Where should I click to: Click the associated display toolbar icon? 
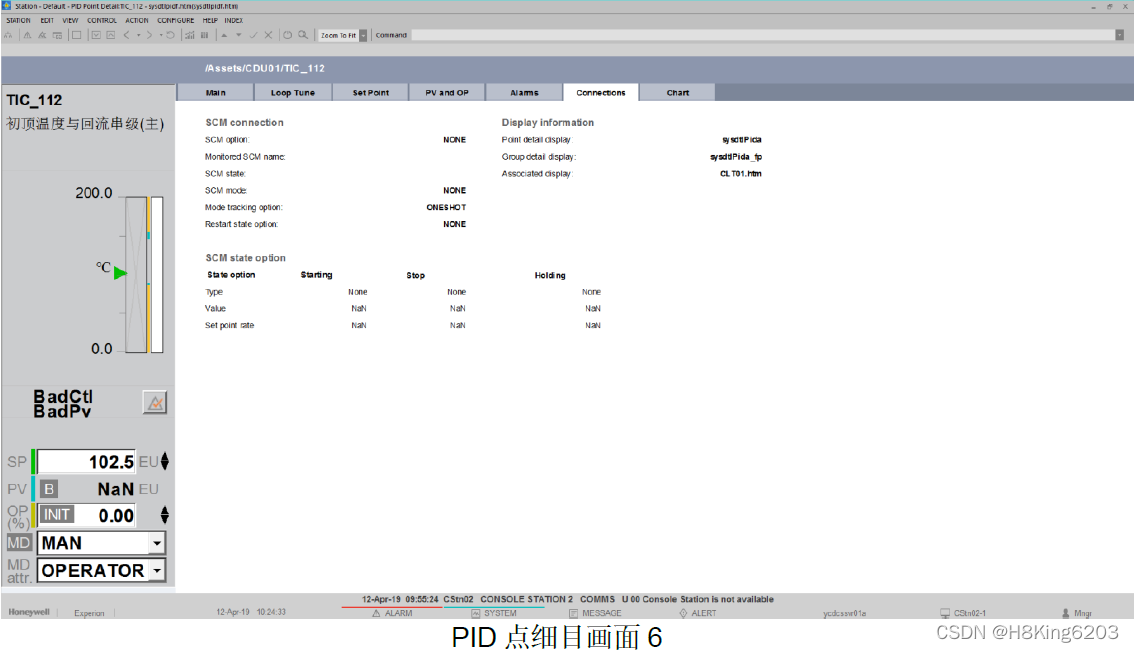click(x=57, y=35)
